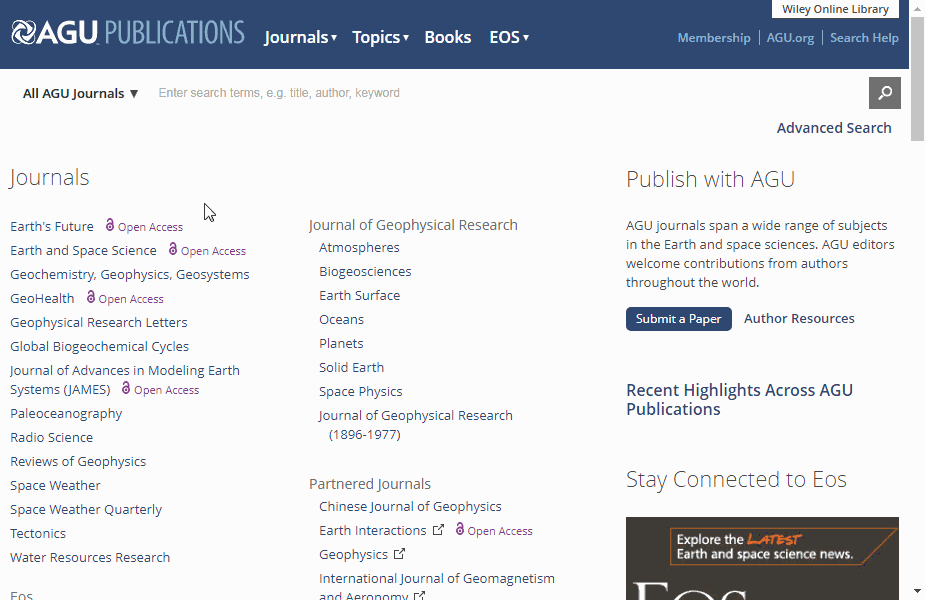Screen dimensions: 926x600
Task: Click the Open Access lock icon beside GeoHealth
Action: 90,297
